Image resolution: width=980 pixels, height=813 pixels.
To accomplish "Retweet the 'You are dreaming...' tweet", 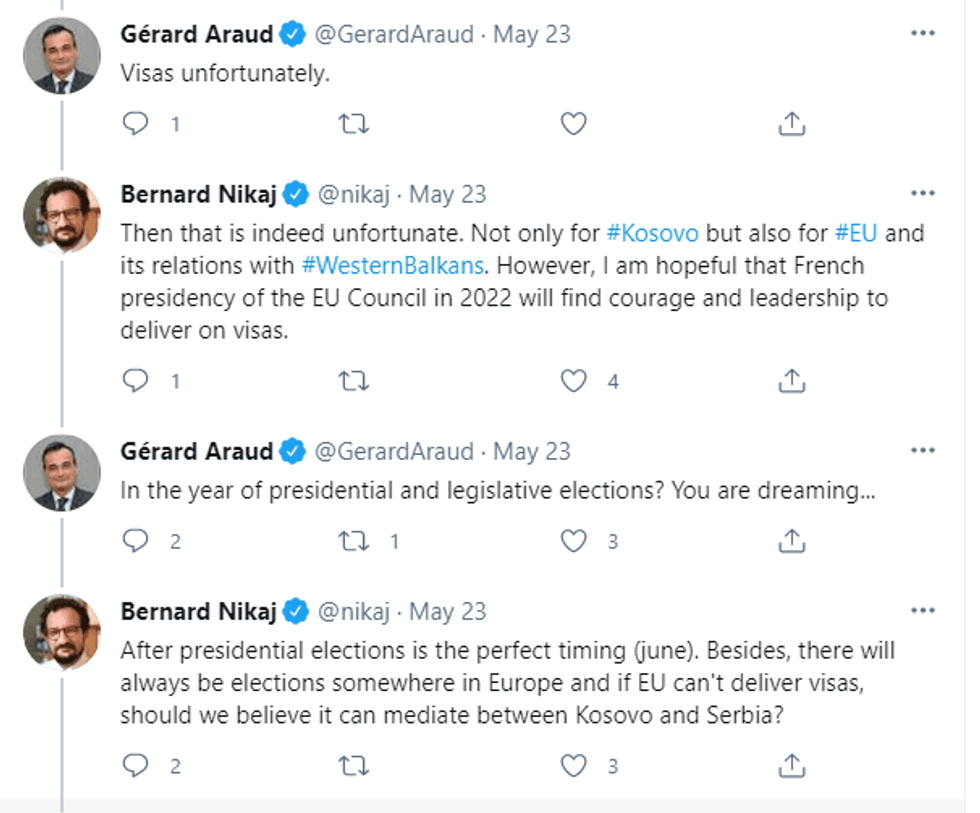I will [x=353, y=541].
